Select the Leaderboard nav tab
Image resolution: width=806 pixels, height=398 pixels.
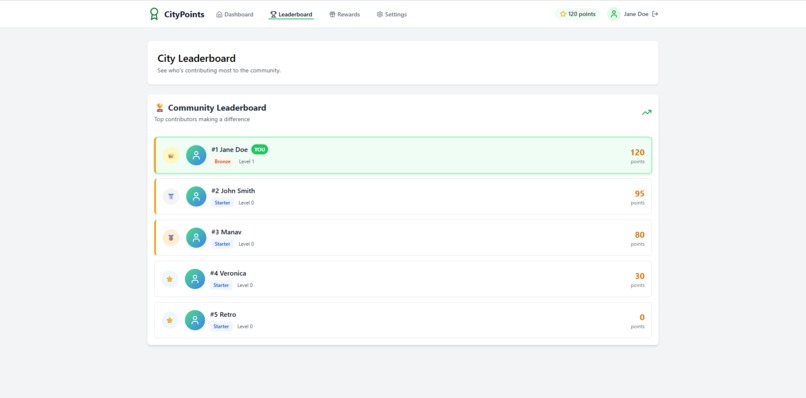(x=291, y=14)
